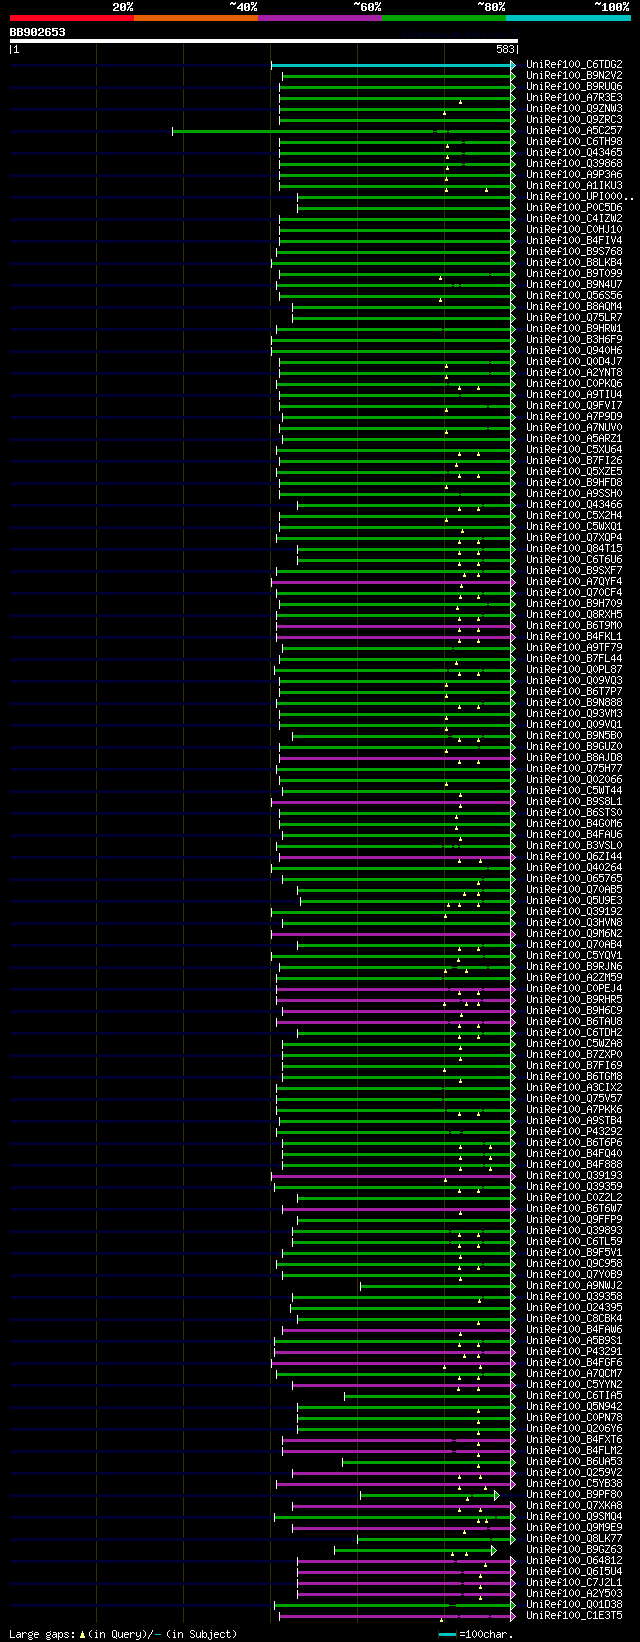Viewport: 640px width, 1642px height.
Task: Open hit UniRef100_A2Y503
Action: 574,1593
